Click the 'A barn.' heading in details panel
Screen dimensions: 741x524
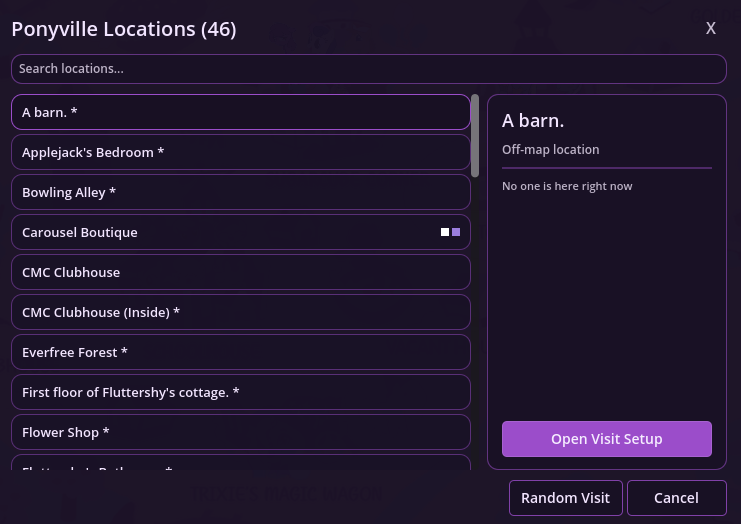(x=533, y=121)
